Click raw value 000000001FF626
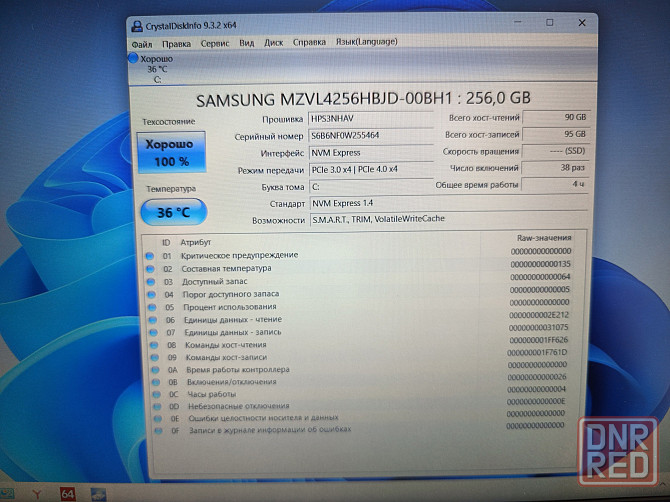Image resolution: width=670 pixels, height=502 pixels. click(x=538, y=340)
